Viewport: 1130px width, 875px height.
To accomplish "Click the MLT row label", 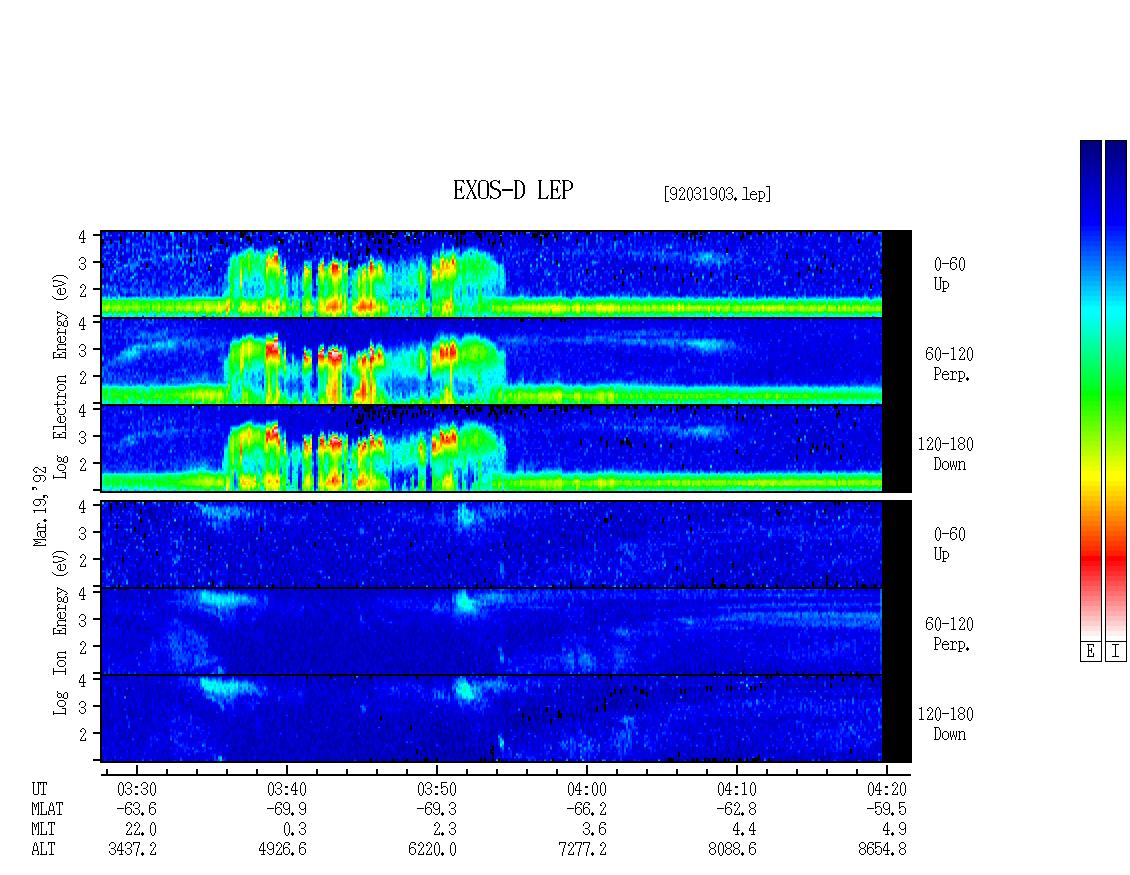I will (x=43, y=830).
